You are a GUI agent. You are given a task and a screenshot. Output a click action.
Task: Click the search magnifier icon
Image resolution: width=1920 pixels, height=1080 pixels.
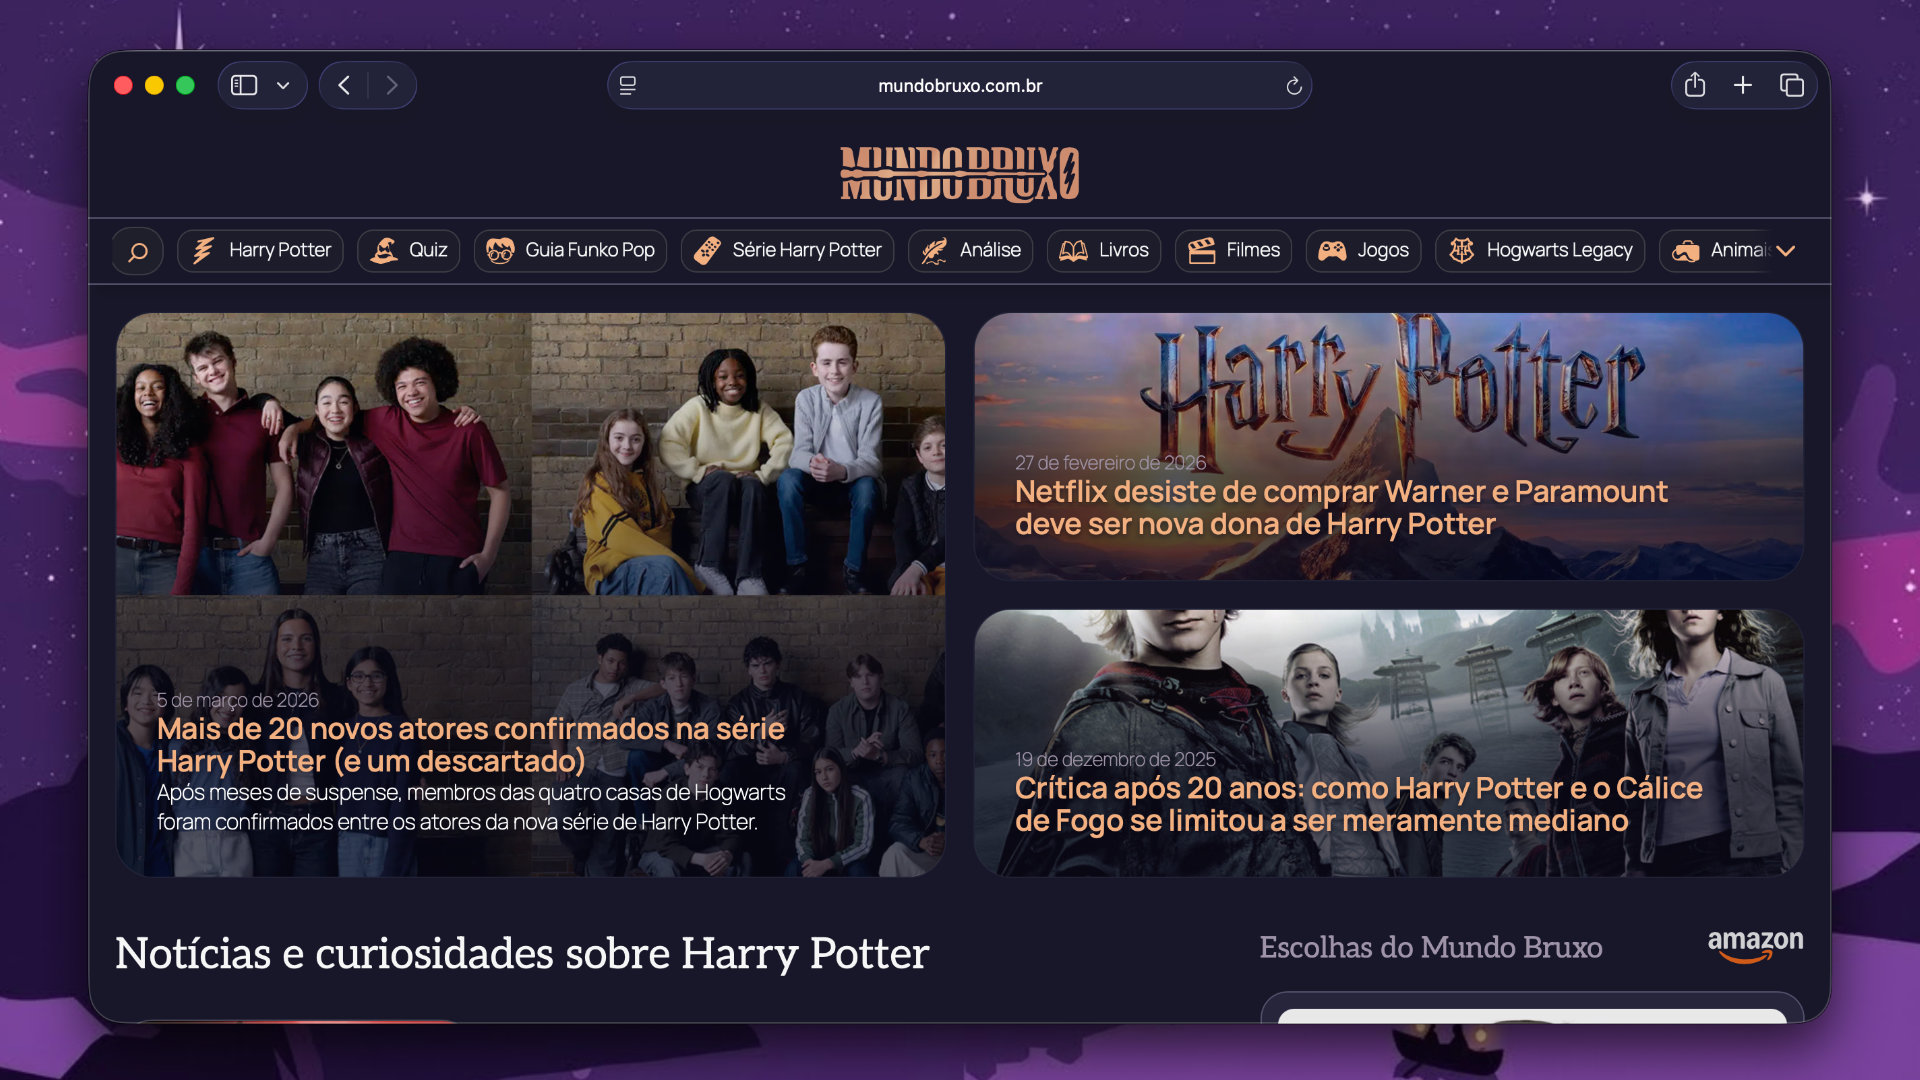(138, 251)
